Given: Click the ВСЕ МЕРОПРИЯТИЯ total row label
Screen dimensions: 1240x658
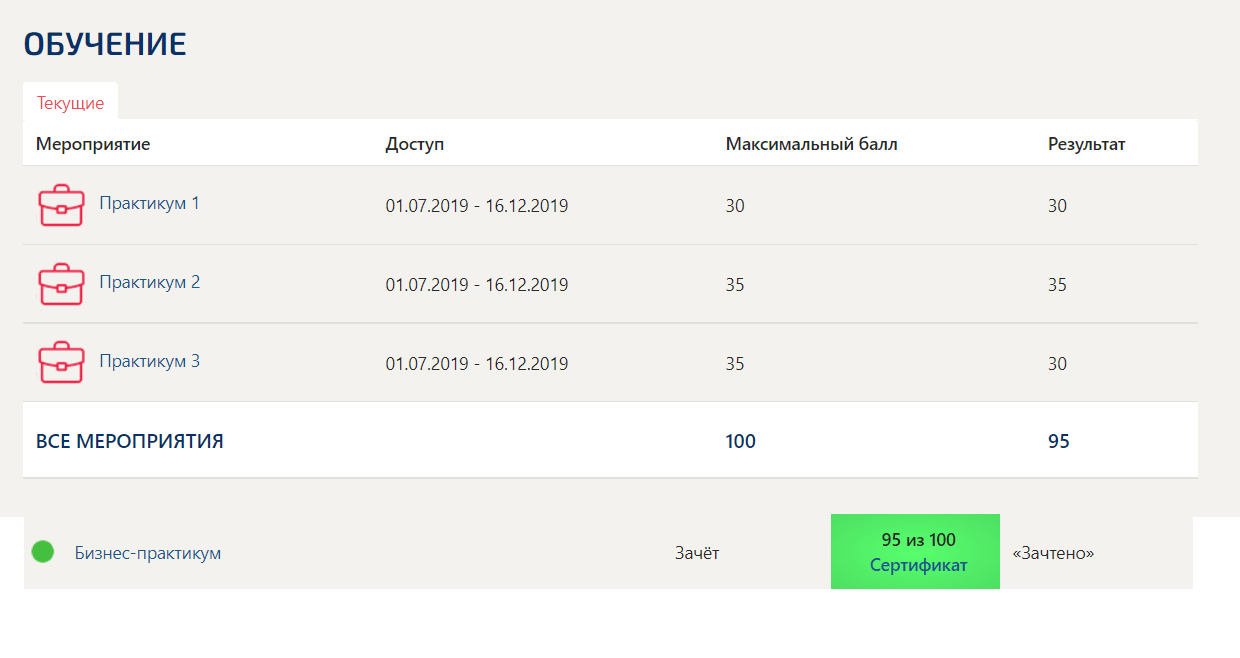Looking at the screenshot, I should coord(130,441).
